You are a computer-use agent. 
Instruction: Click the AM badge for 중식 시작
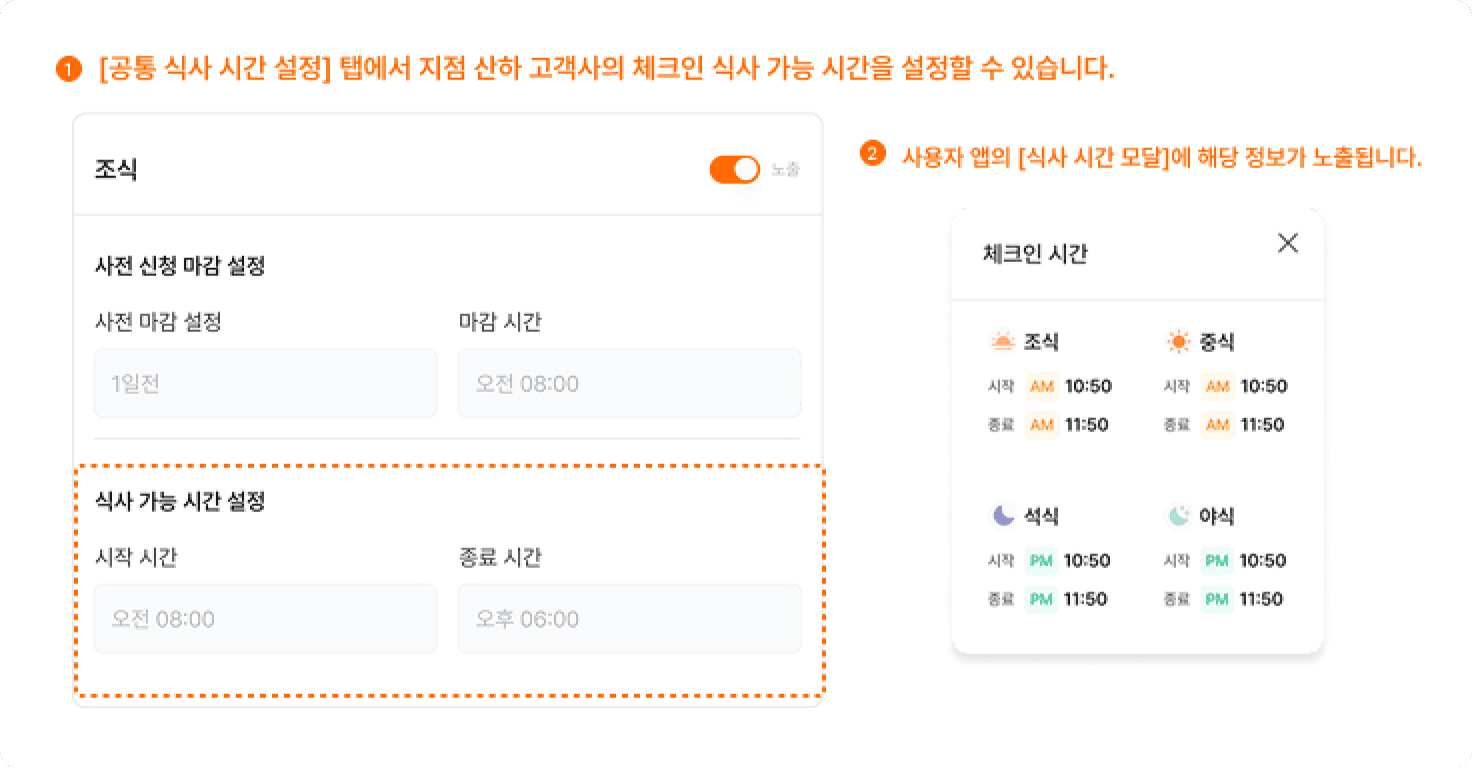1217,386
